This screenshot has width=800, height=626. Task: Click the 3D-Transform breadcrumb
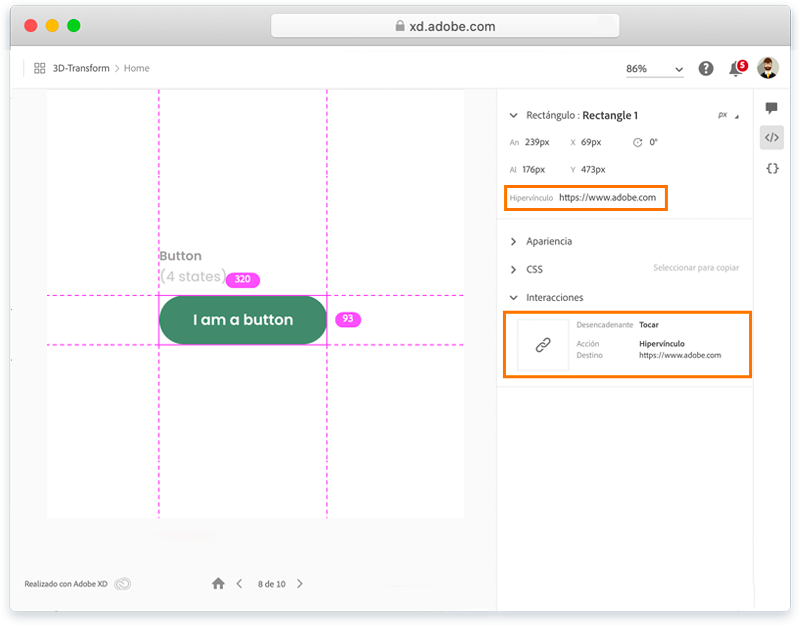80,68
